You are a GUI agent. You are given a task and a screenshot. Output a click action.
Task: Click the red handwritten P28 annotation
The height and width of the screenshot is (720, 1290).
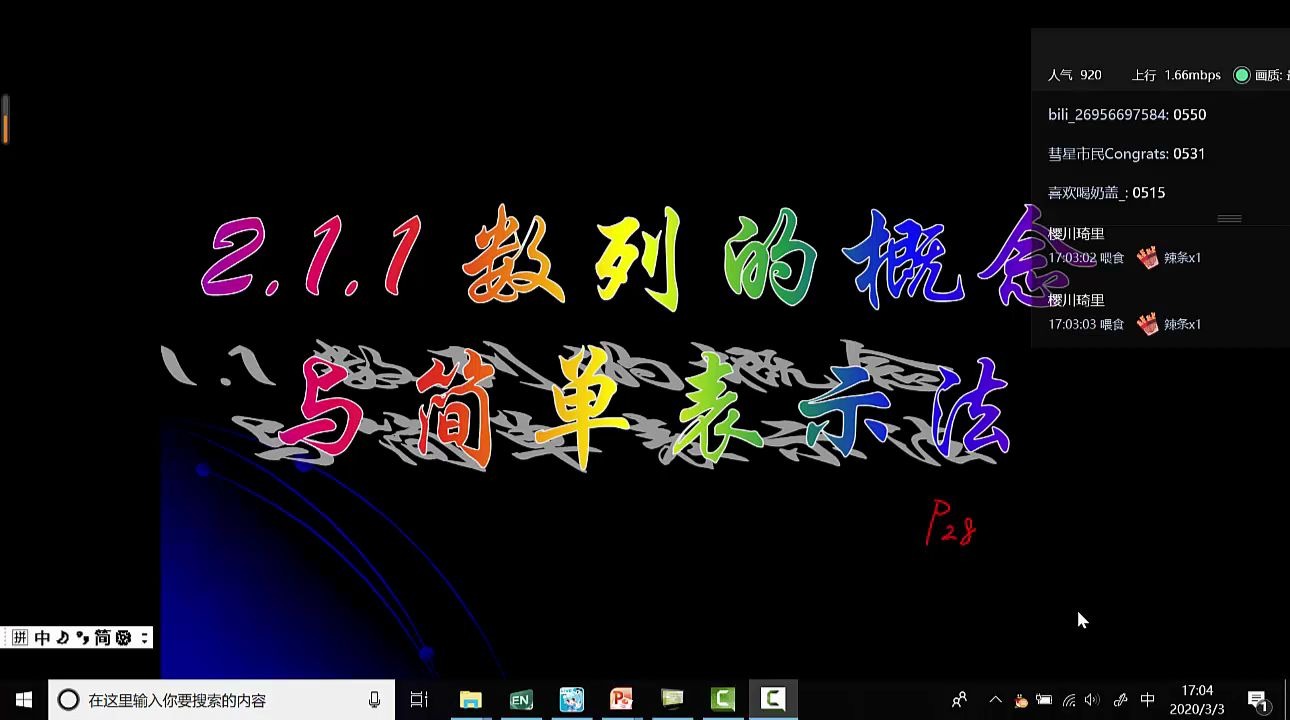[950, 524]
